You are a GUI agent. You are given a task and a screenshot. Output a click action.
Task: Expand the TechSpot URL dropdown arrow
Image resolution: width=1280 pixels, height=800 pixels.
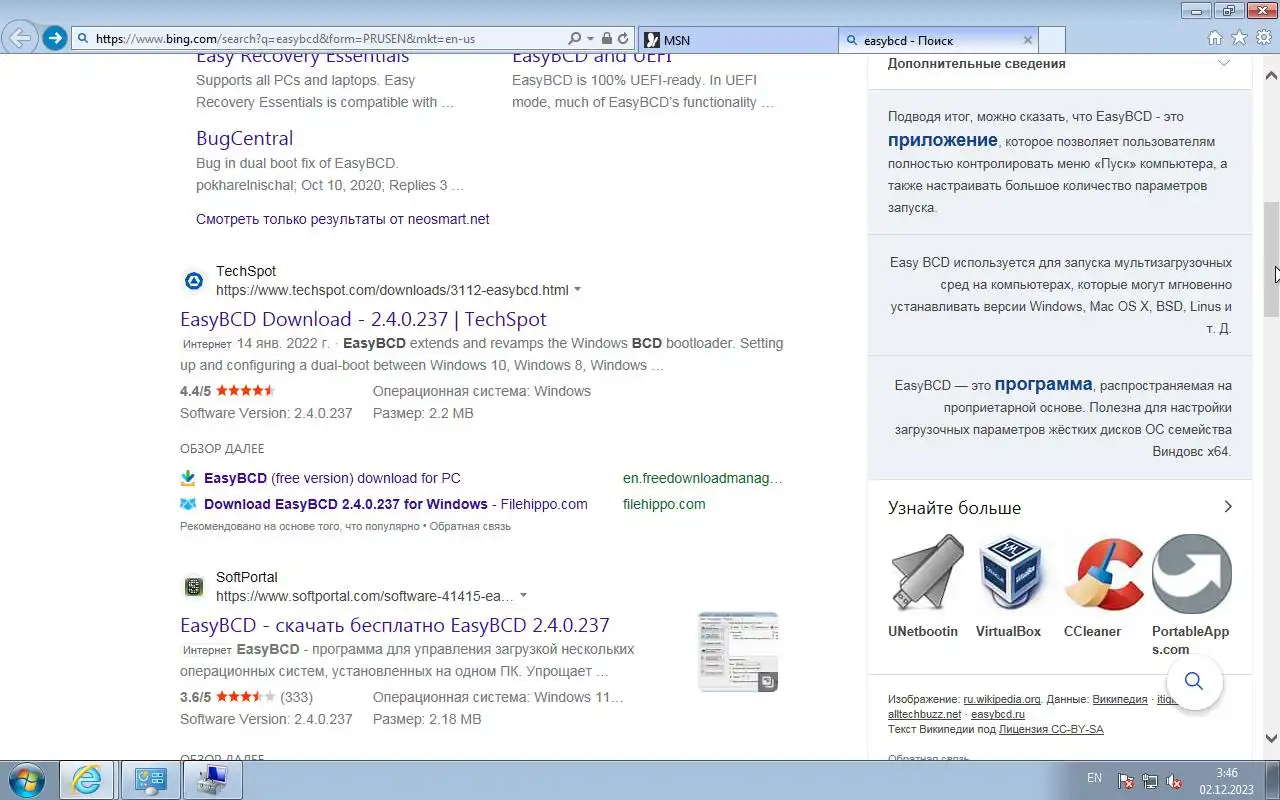pyautogui.click(x=577, y=290)
